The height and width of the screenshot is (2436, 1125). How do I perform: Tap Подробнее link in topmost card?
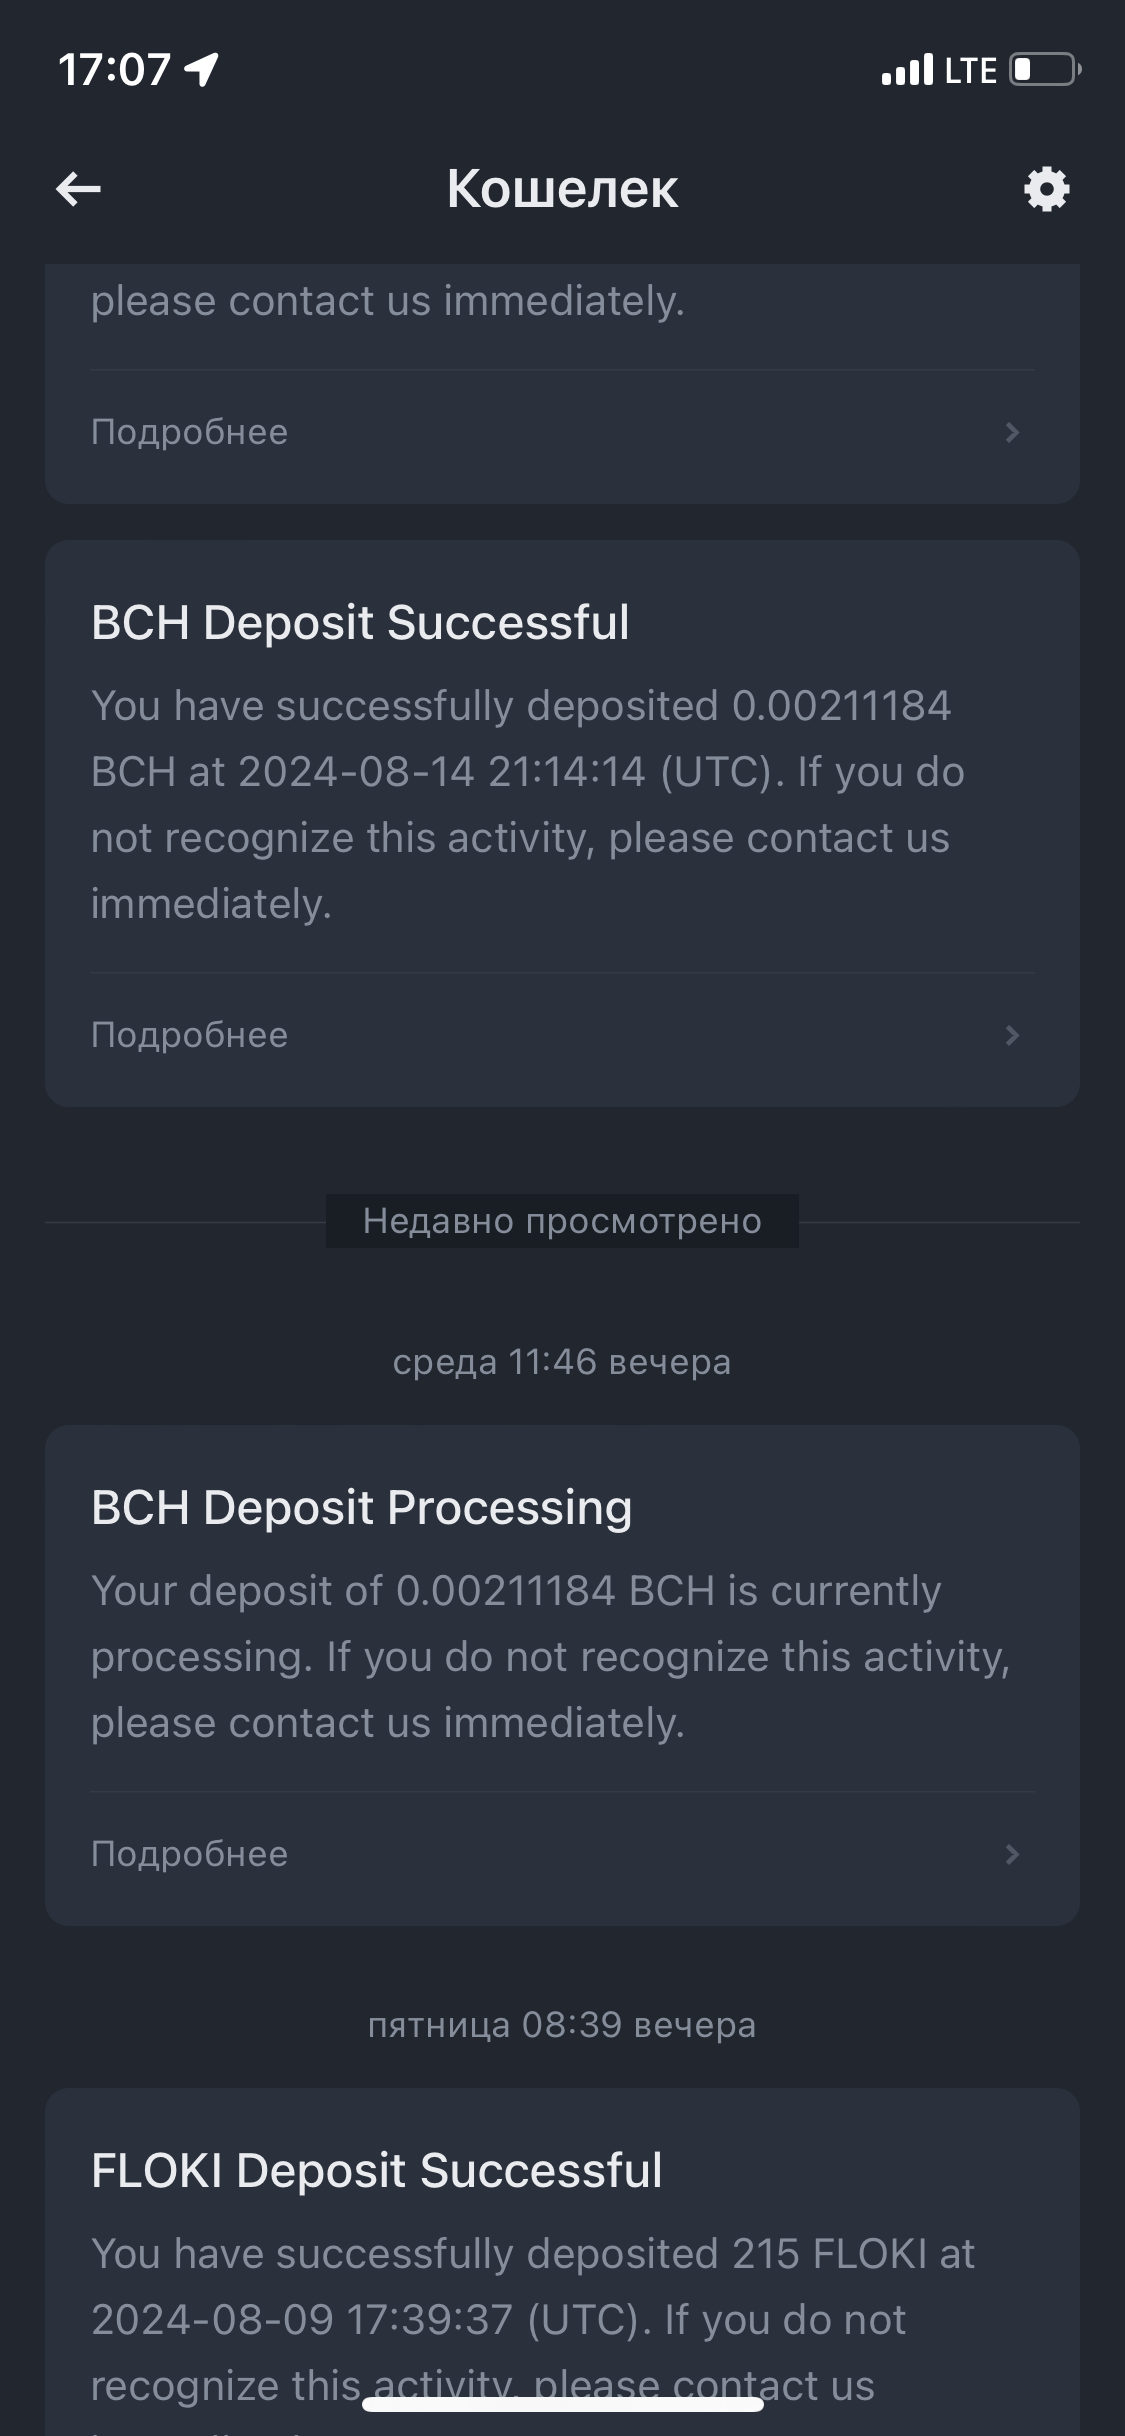pyautogui.click(x=189, y=432)
